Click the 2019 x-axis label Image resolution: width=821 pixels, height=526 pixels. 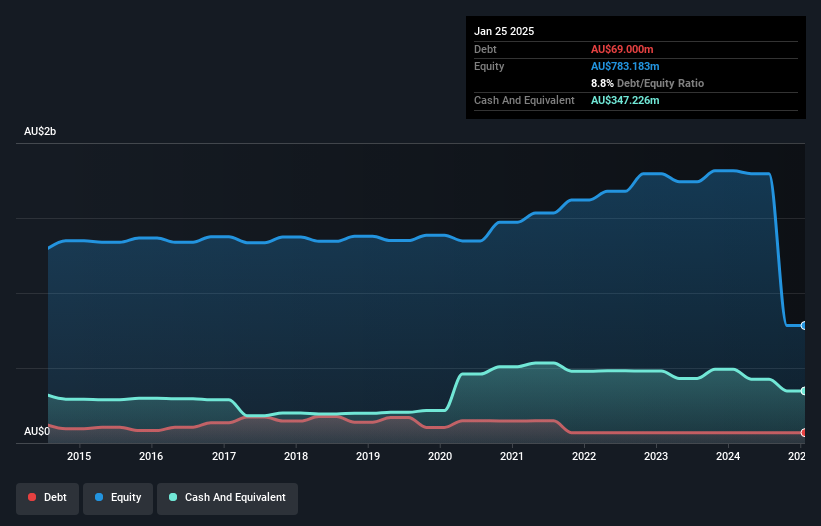[x=368, y=456]
